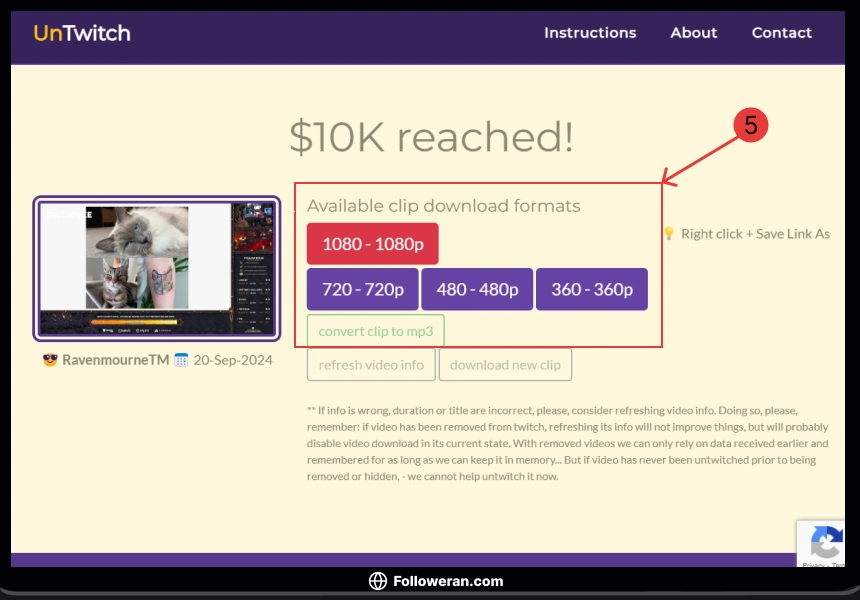Select the RavenmourneTM streamer name
The height and width of the screenshot is (600, 860).
pos(115,360)
